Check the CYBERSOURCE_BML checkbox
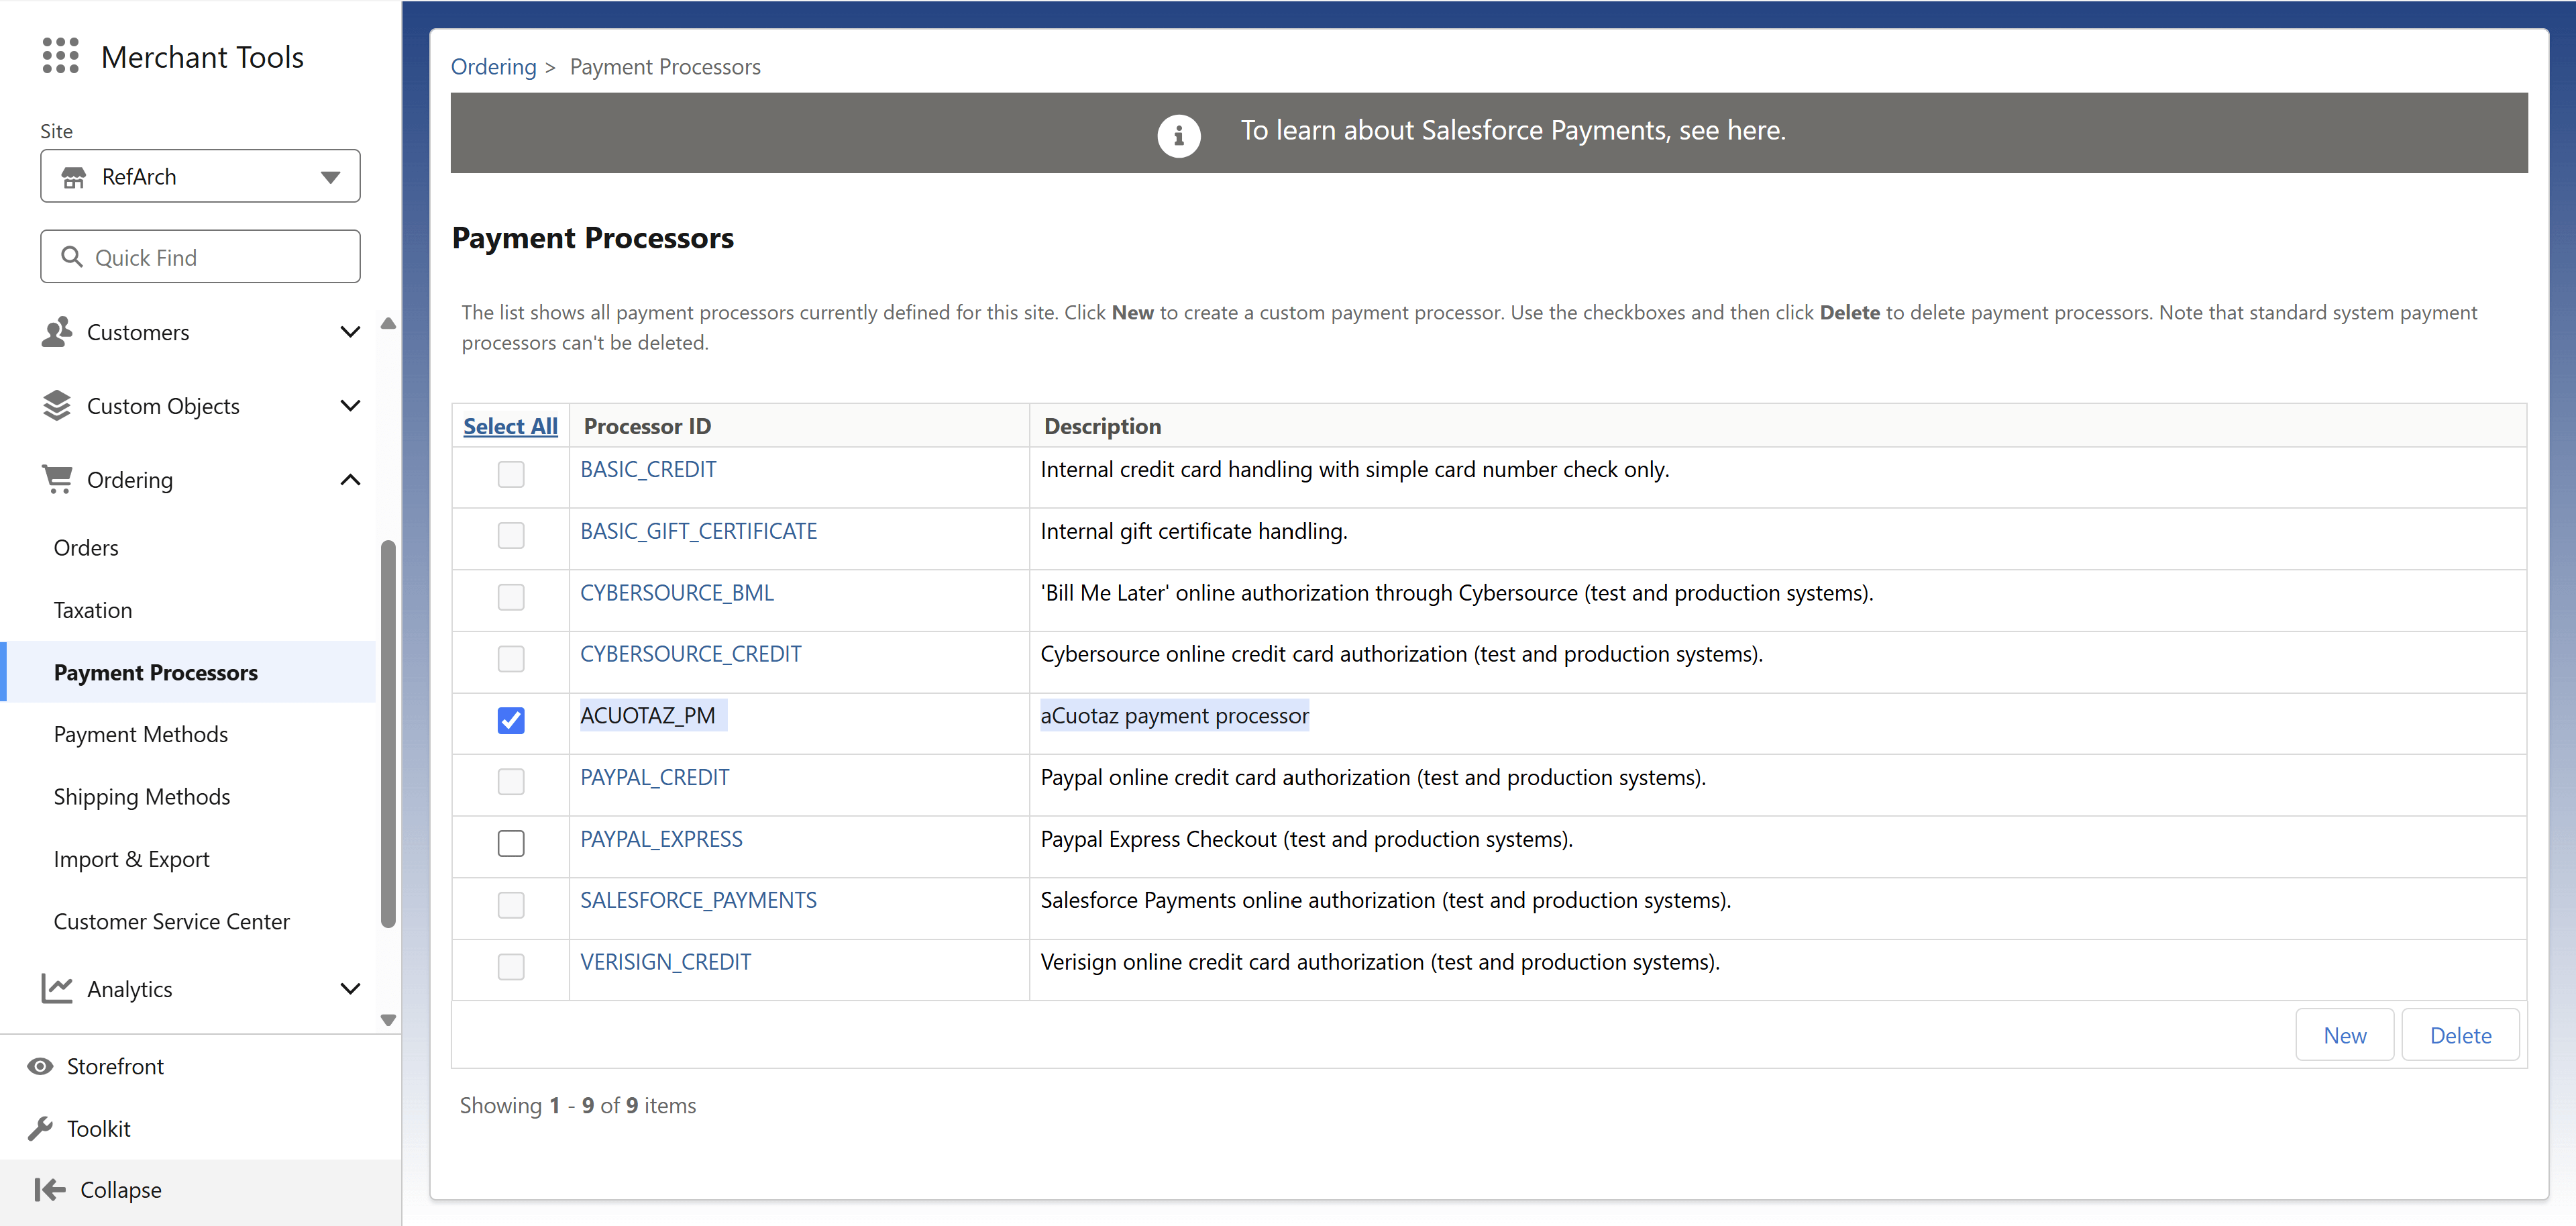Viewport: 2576px width, 1226px height. (511, 597)
